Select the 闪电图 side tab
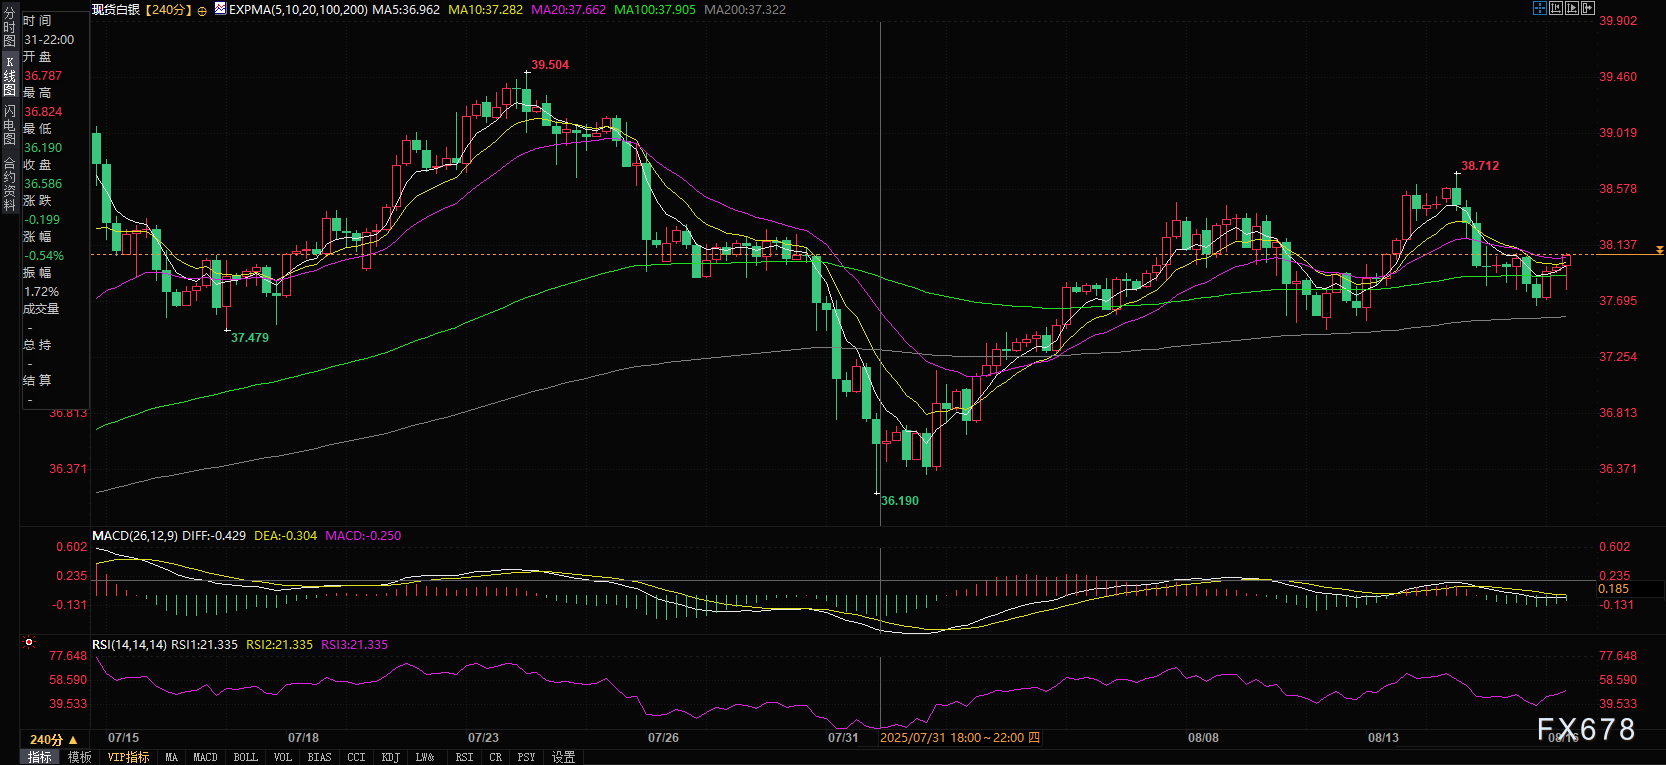Screen dimensions: 1666x765 tap(9, 125)
